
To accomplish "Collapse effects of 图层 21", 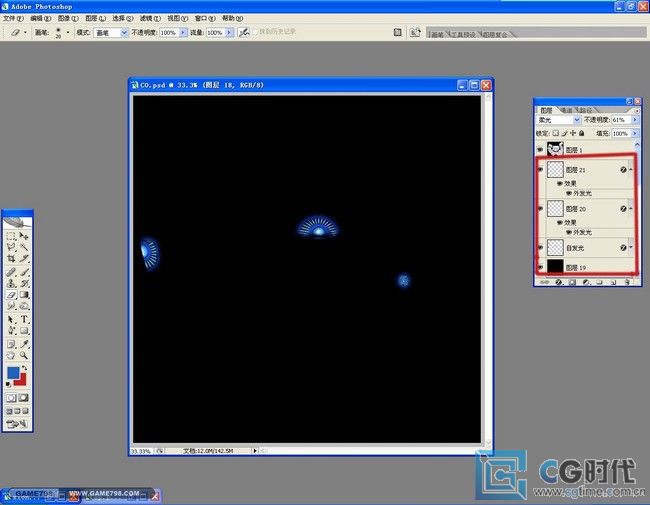I will 631,170.
